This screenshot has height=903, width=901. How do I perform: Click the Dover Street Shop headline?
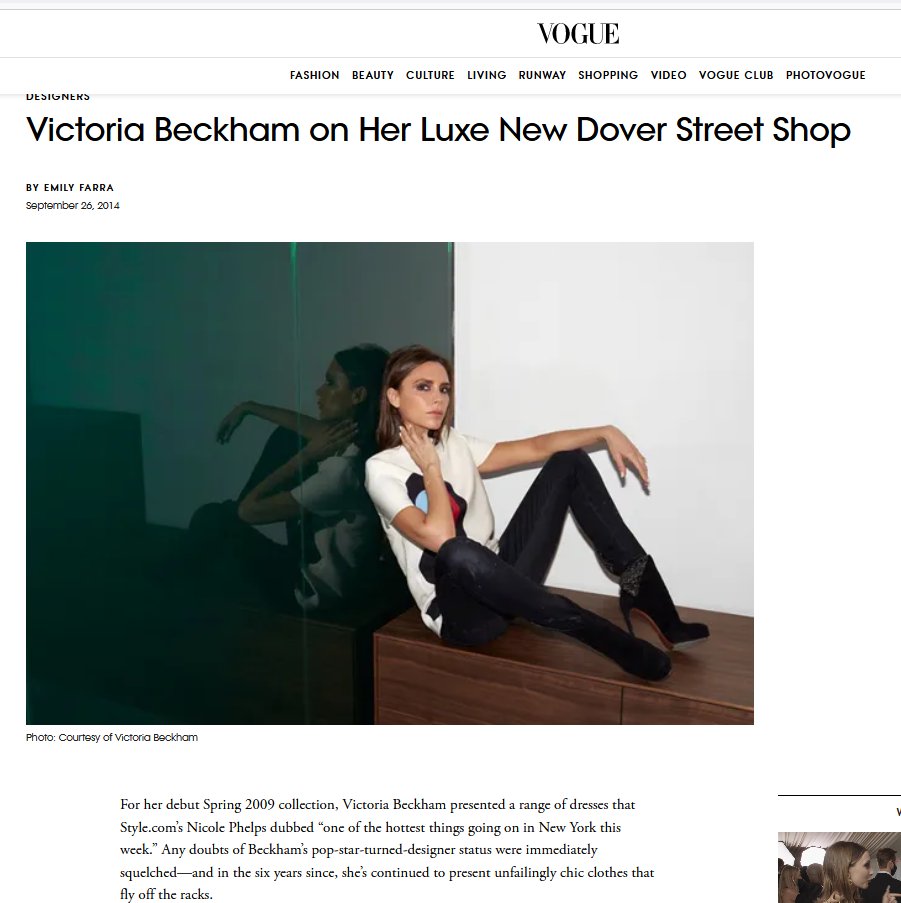click(438, 130)
